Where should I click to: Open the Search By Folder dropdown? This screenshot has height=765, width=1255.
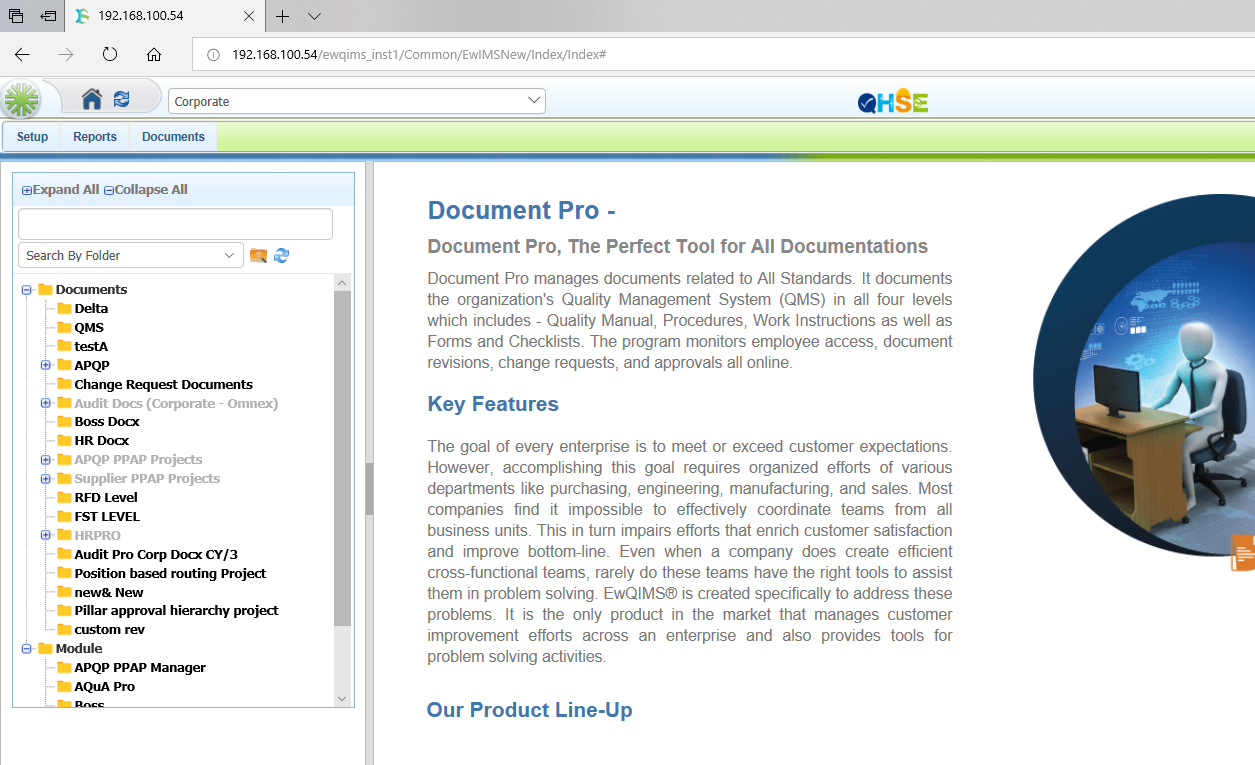[x=131, y=256]
